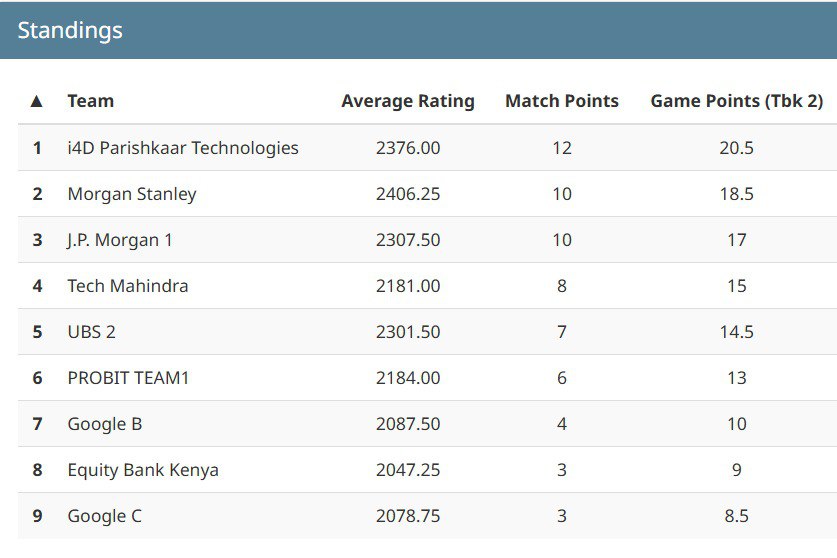Open Morgan Stanley team page

pos(131,194)
